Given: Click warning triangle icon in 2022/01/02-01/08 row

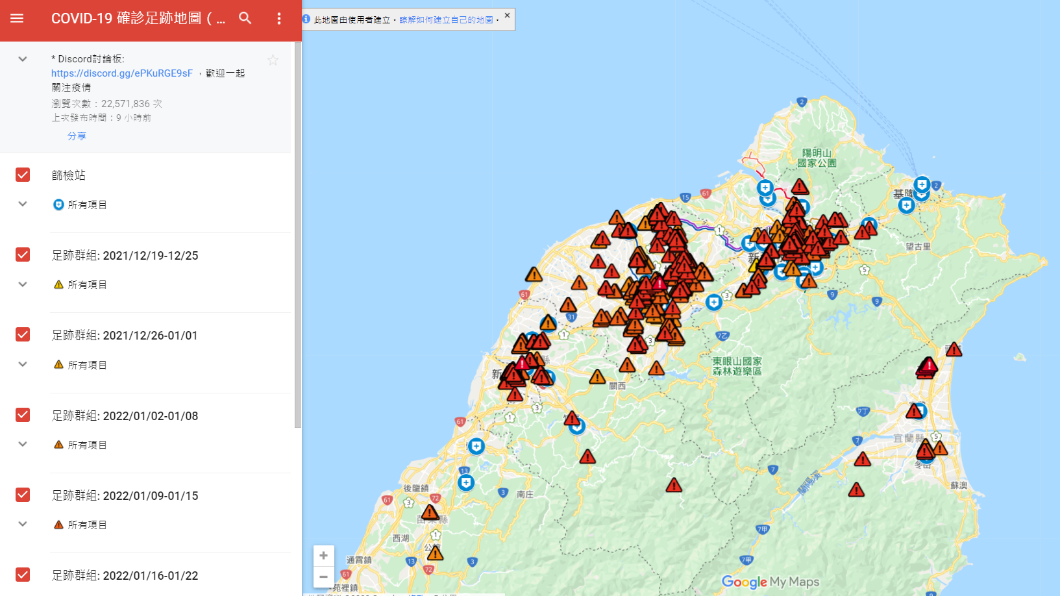Looking at the screenshot, I should (58, 444).
